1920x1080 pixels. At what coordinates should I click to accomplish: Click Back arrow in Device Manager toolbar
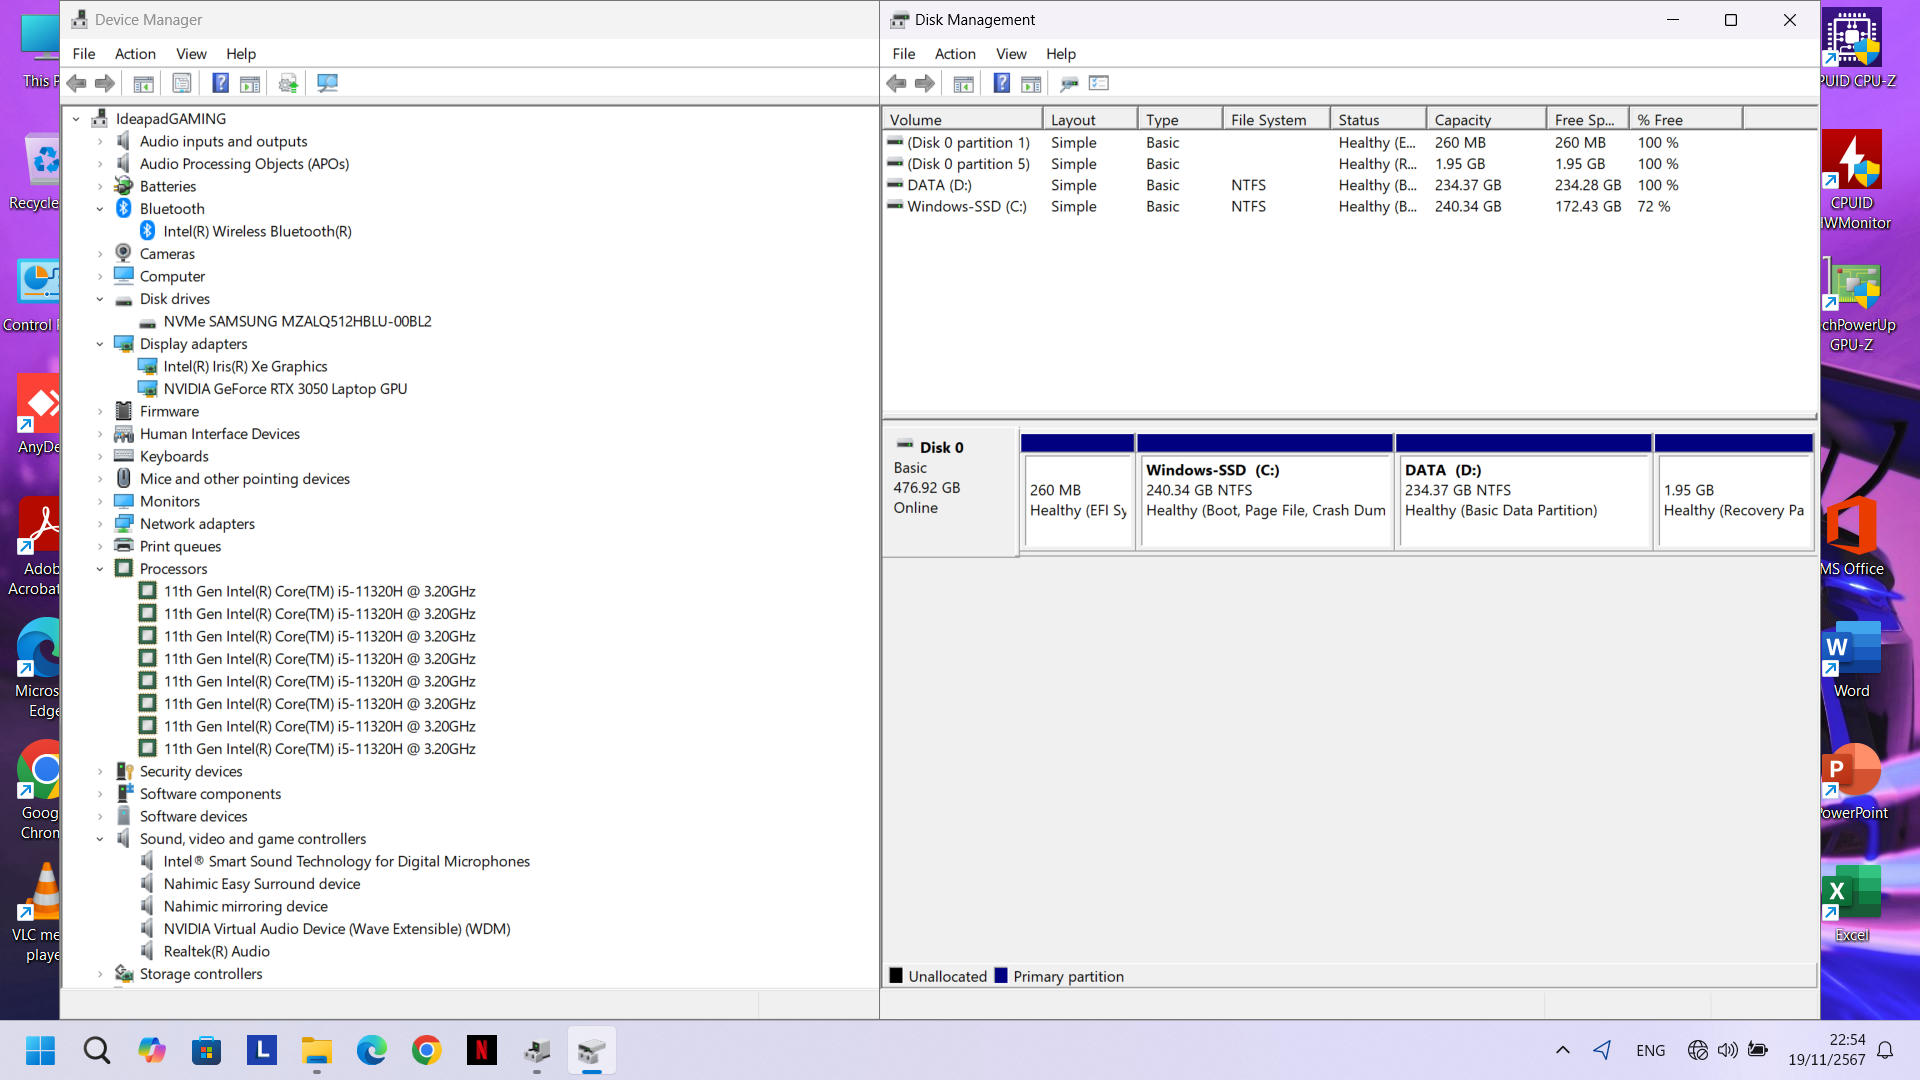(x=77, y=83)
